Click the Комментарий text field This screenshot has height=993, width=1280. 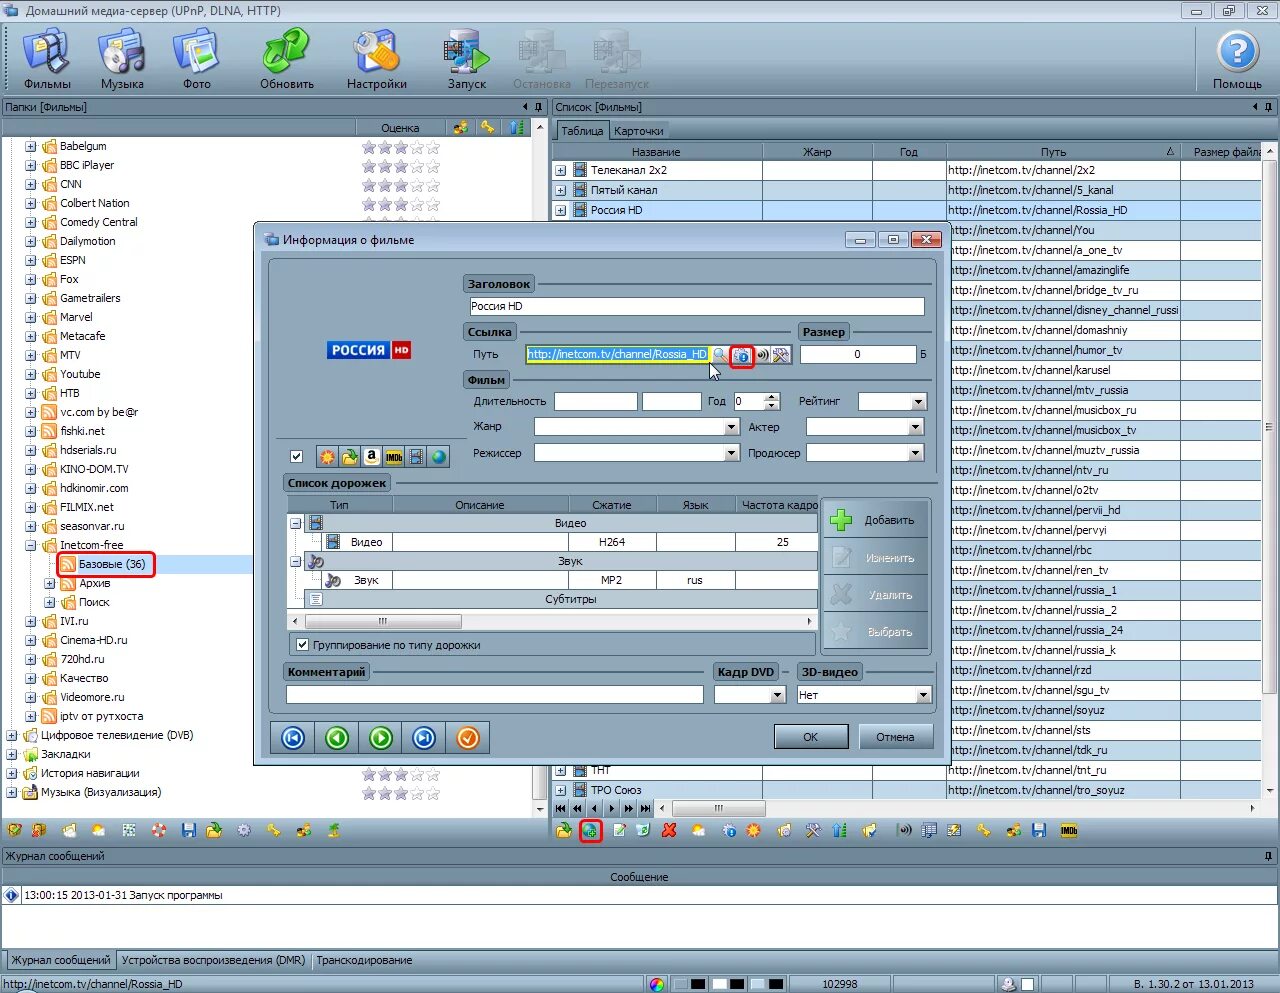coord(495,695)
